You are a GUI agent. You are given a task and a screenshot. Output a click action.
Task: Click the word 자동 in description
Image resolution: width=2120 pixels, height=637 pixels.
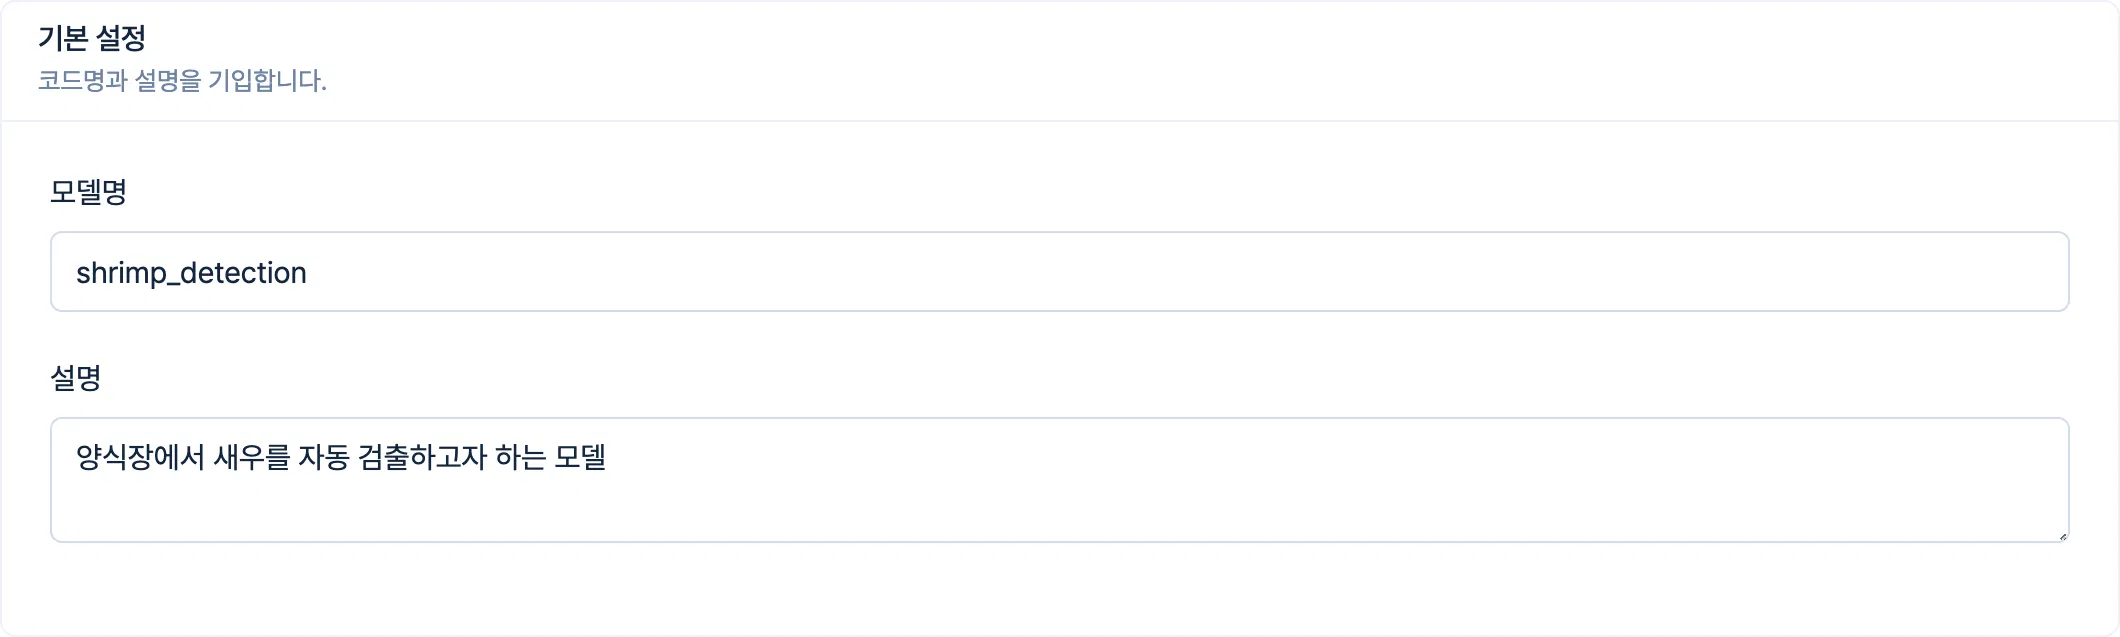tap(323, 458)
